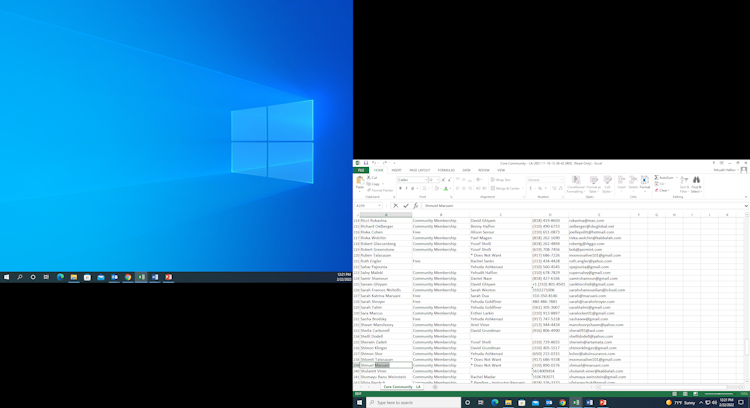Click the formula bar confirm checkmark icon
This screenshot has height=408, width=750.
click(x=406, y=206)
